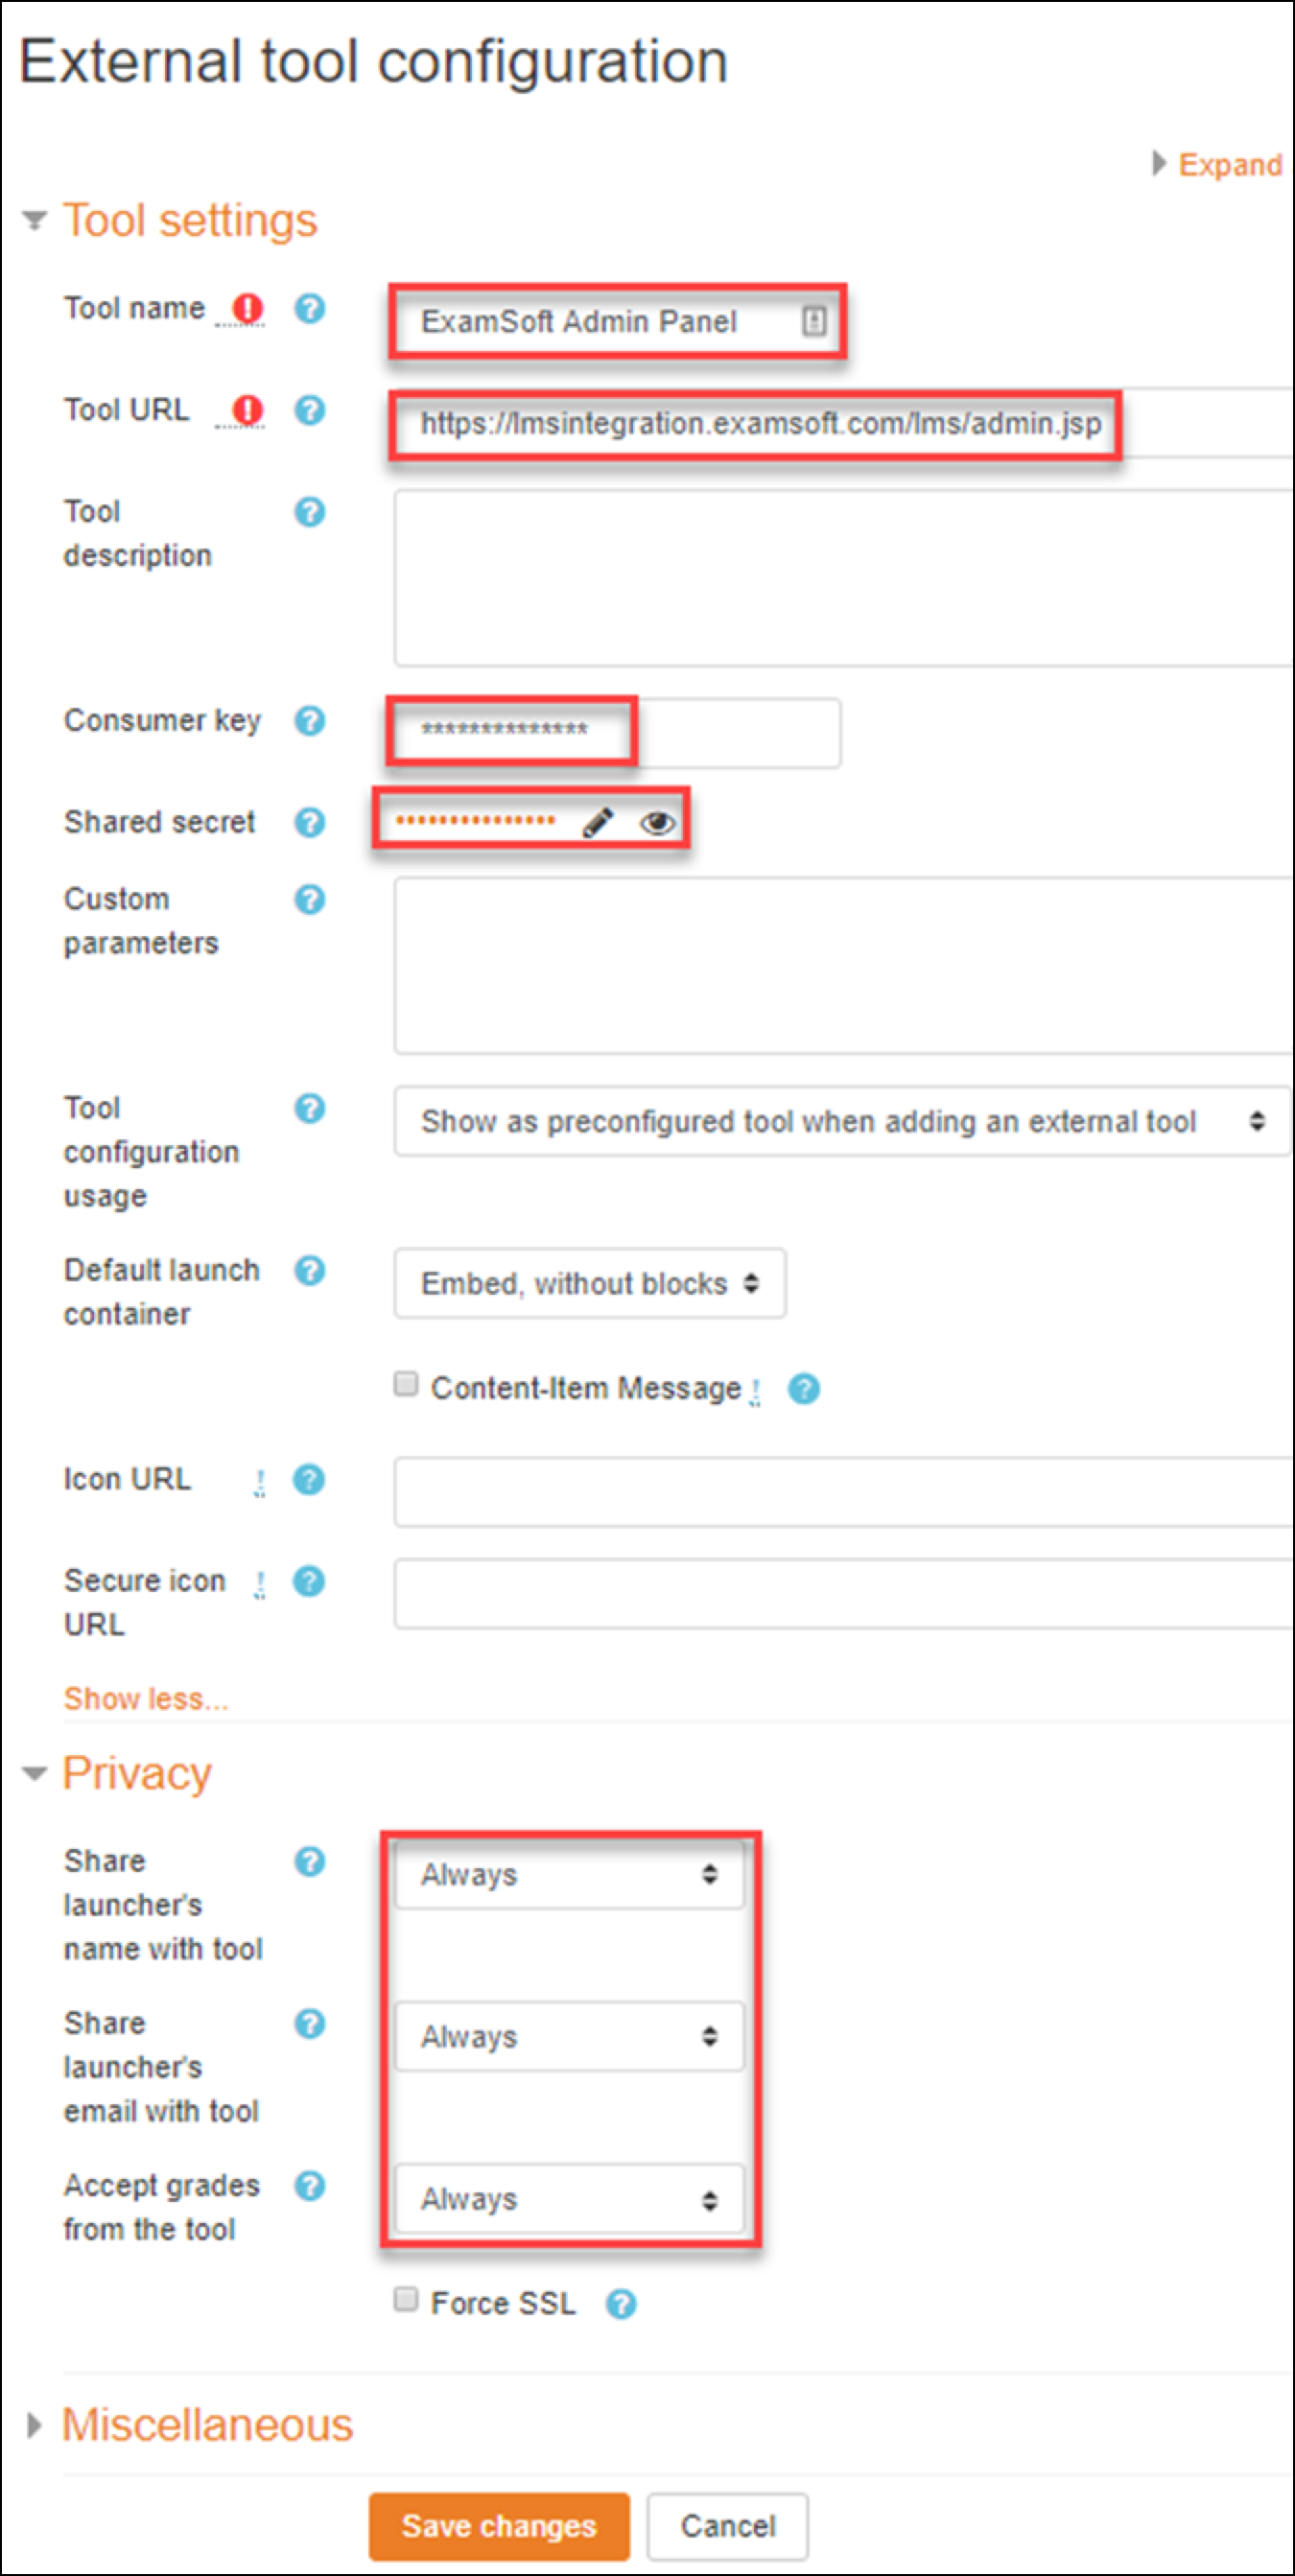1295x2576 pixels.
Task: Reveal the Shared secret with the eye icon
Action: coord(656,821)
